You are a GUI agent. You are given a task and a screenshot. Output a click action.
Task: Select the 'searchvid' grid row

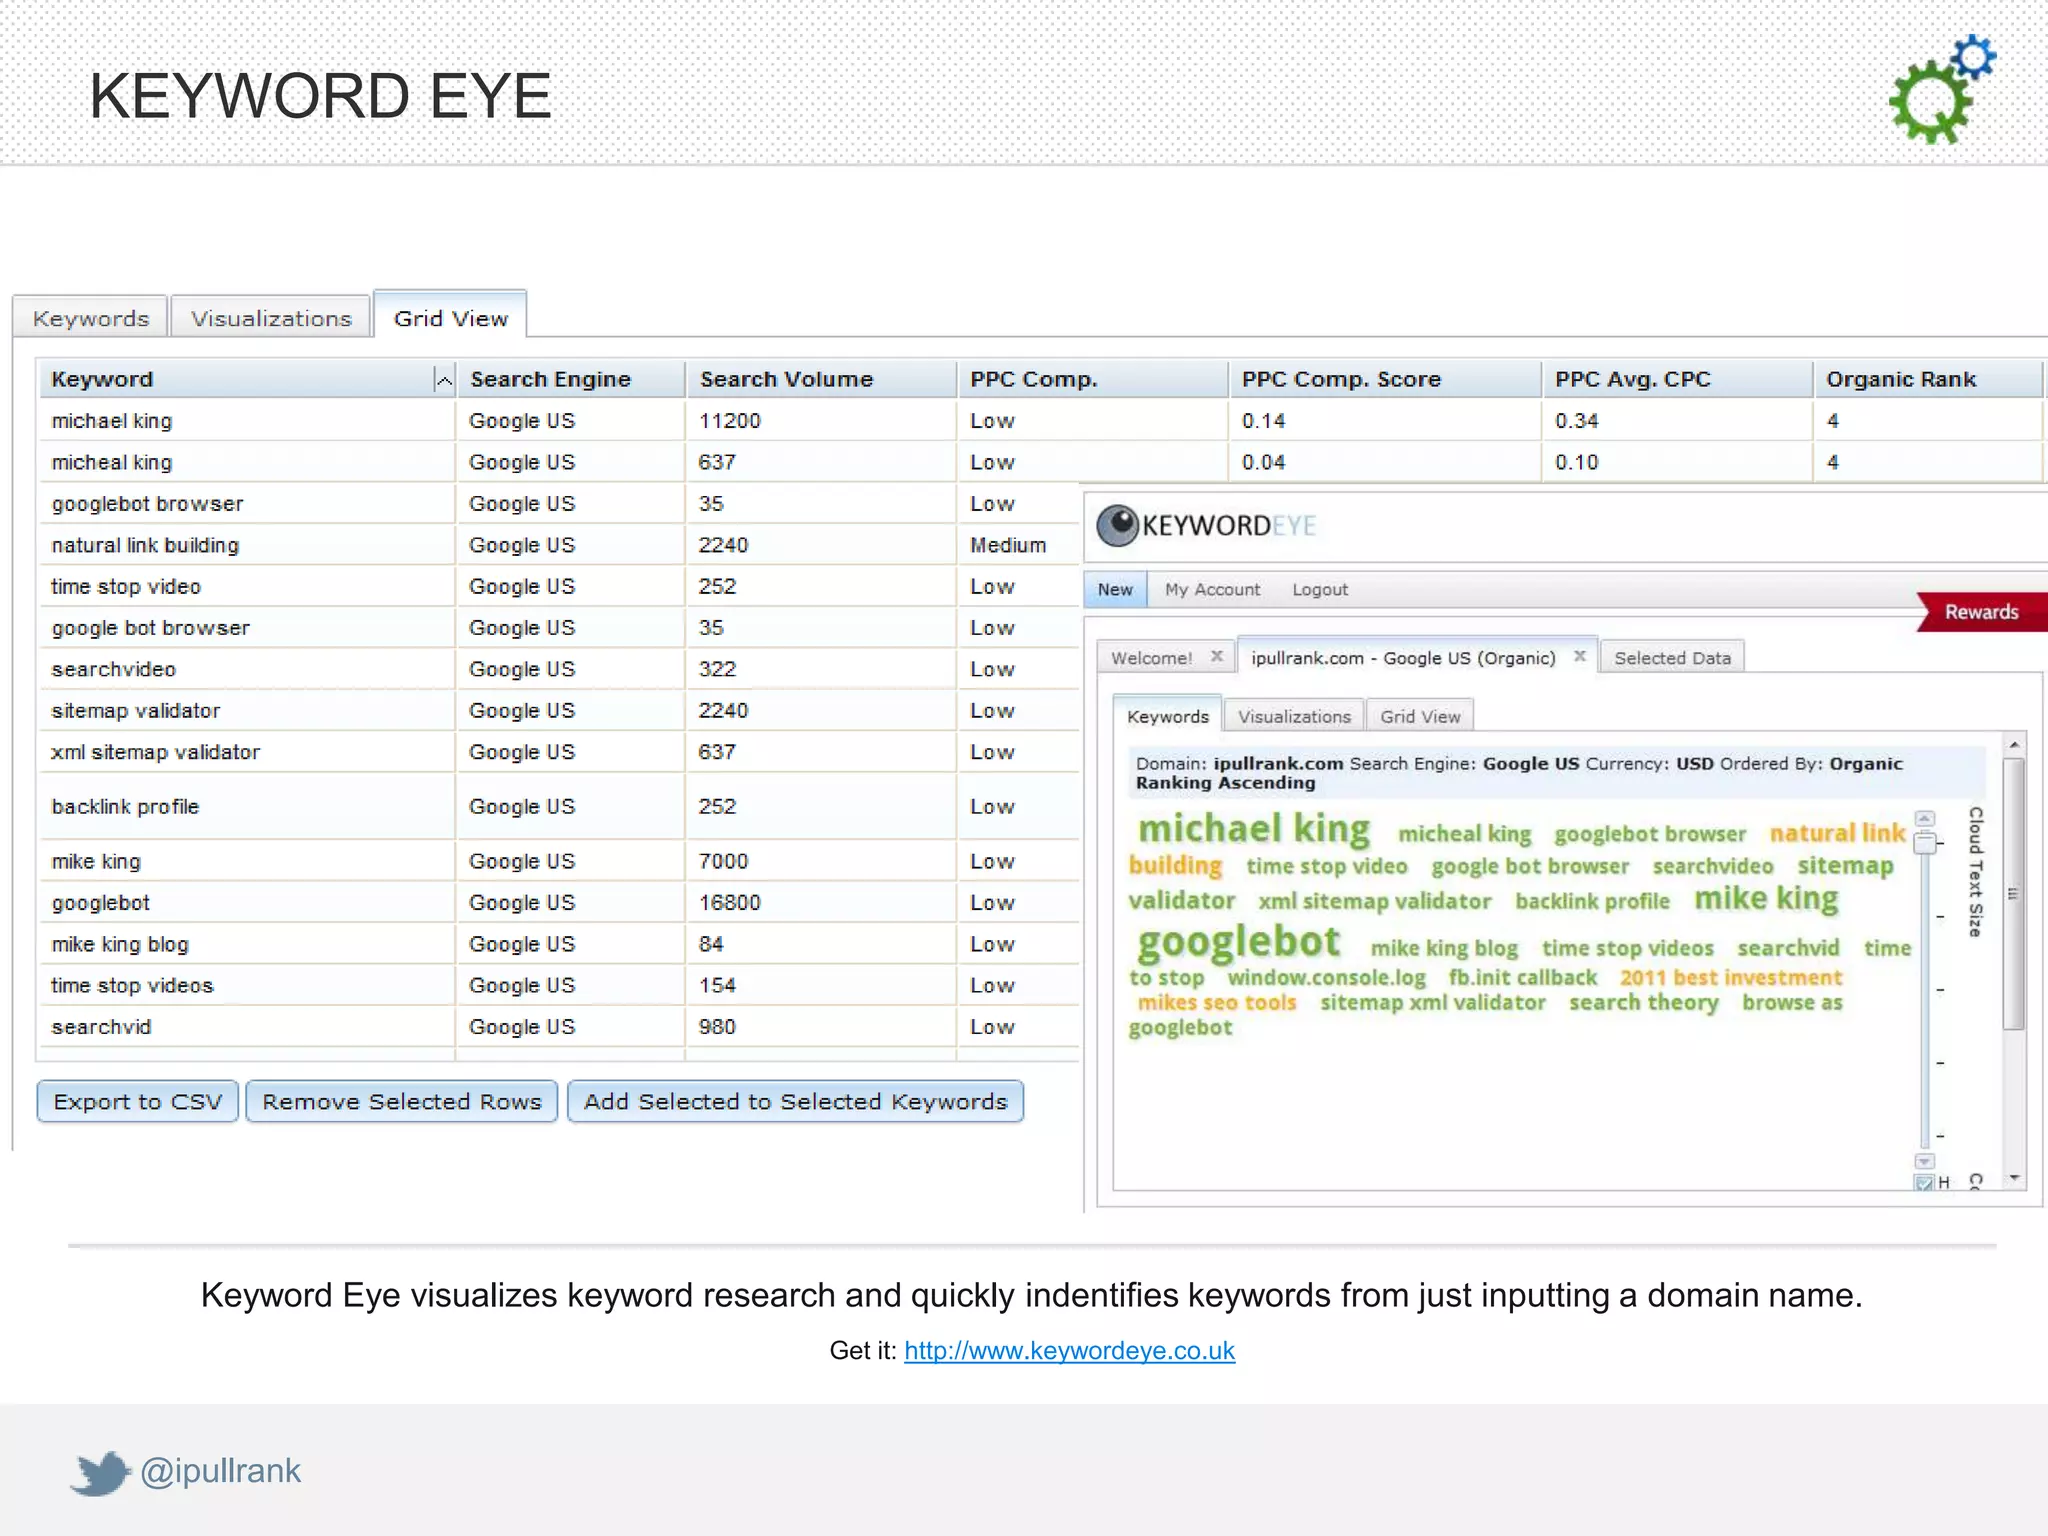point(559,1027)
